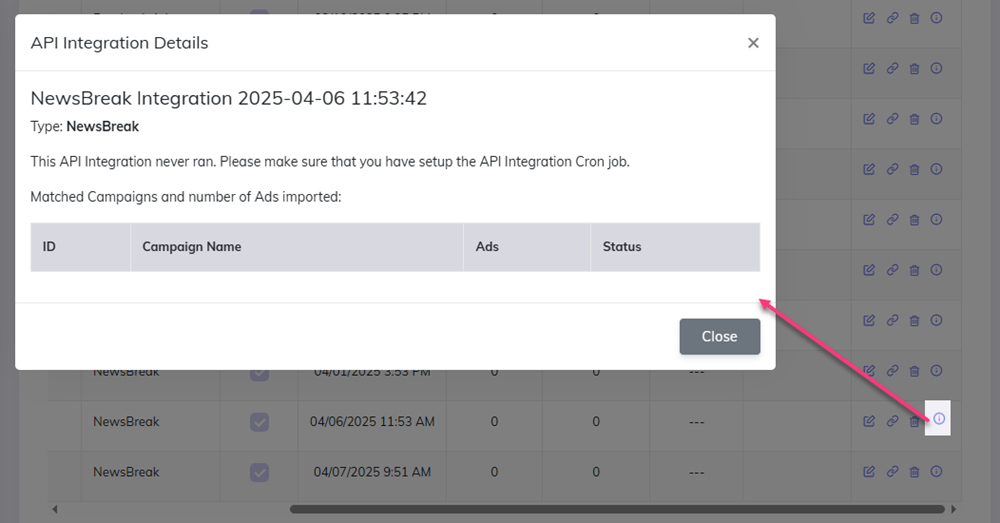Click the gray Close button

point(719,336)
